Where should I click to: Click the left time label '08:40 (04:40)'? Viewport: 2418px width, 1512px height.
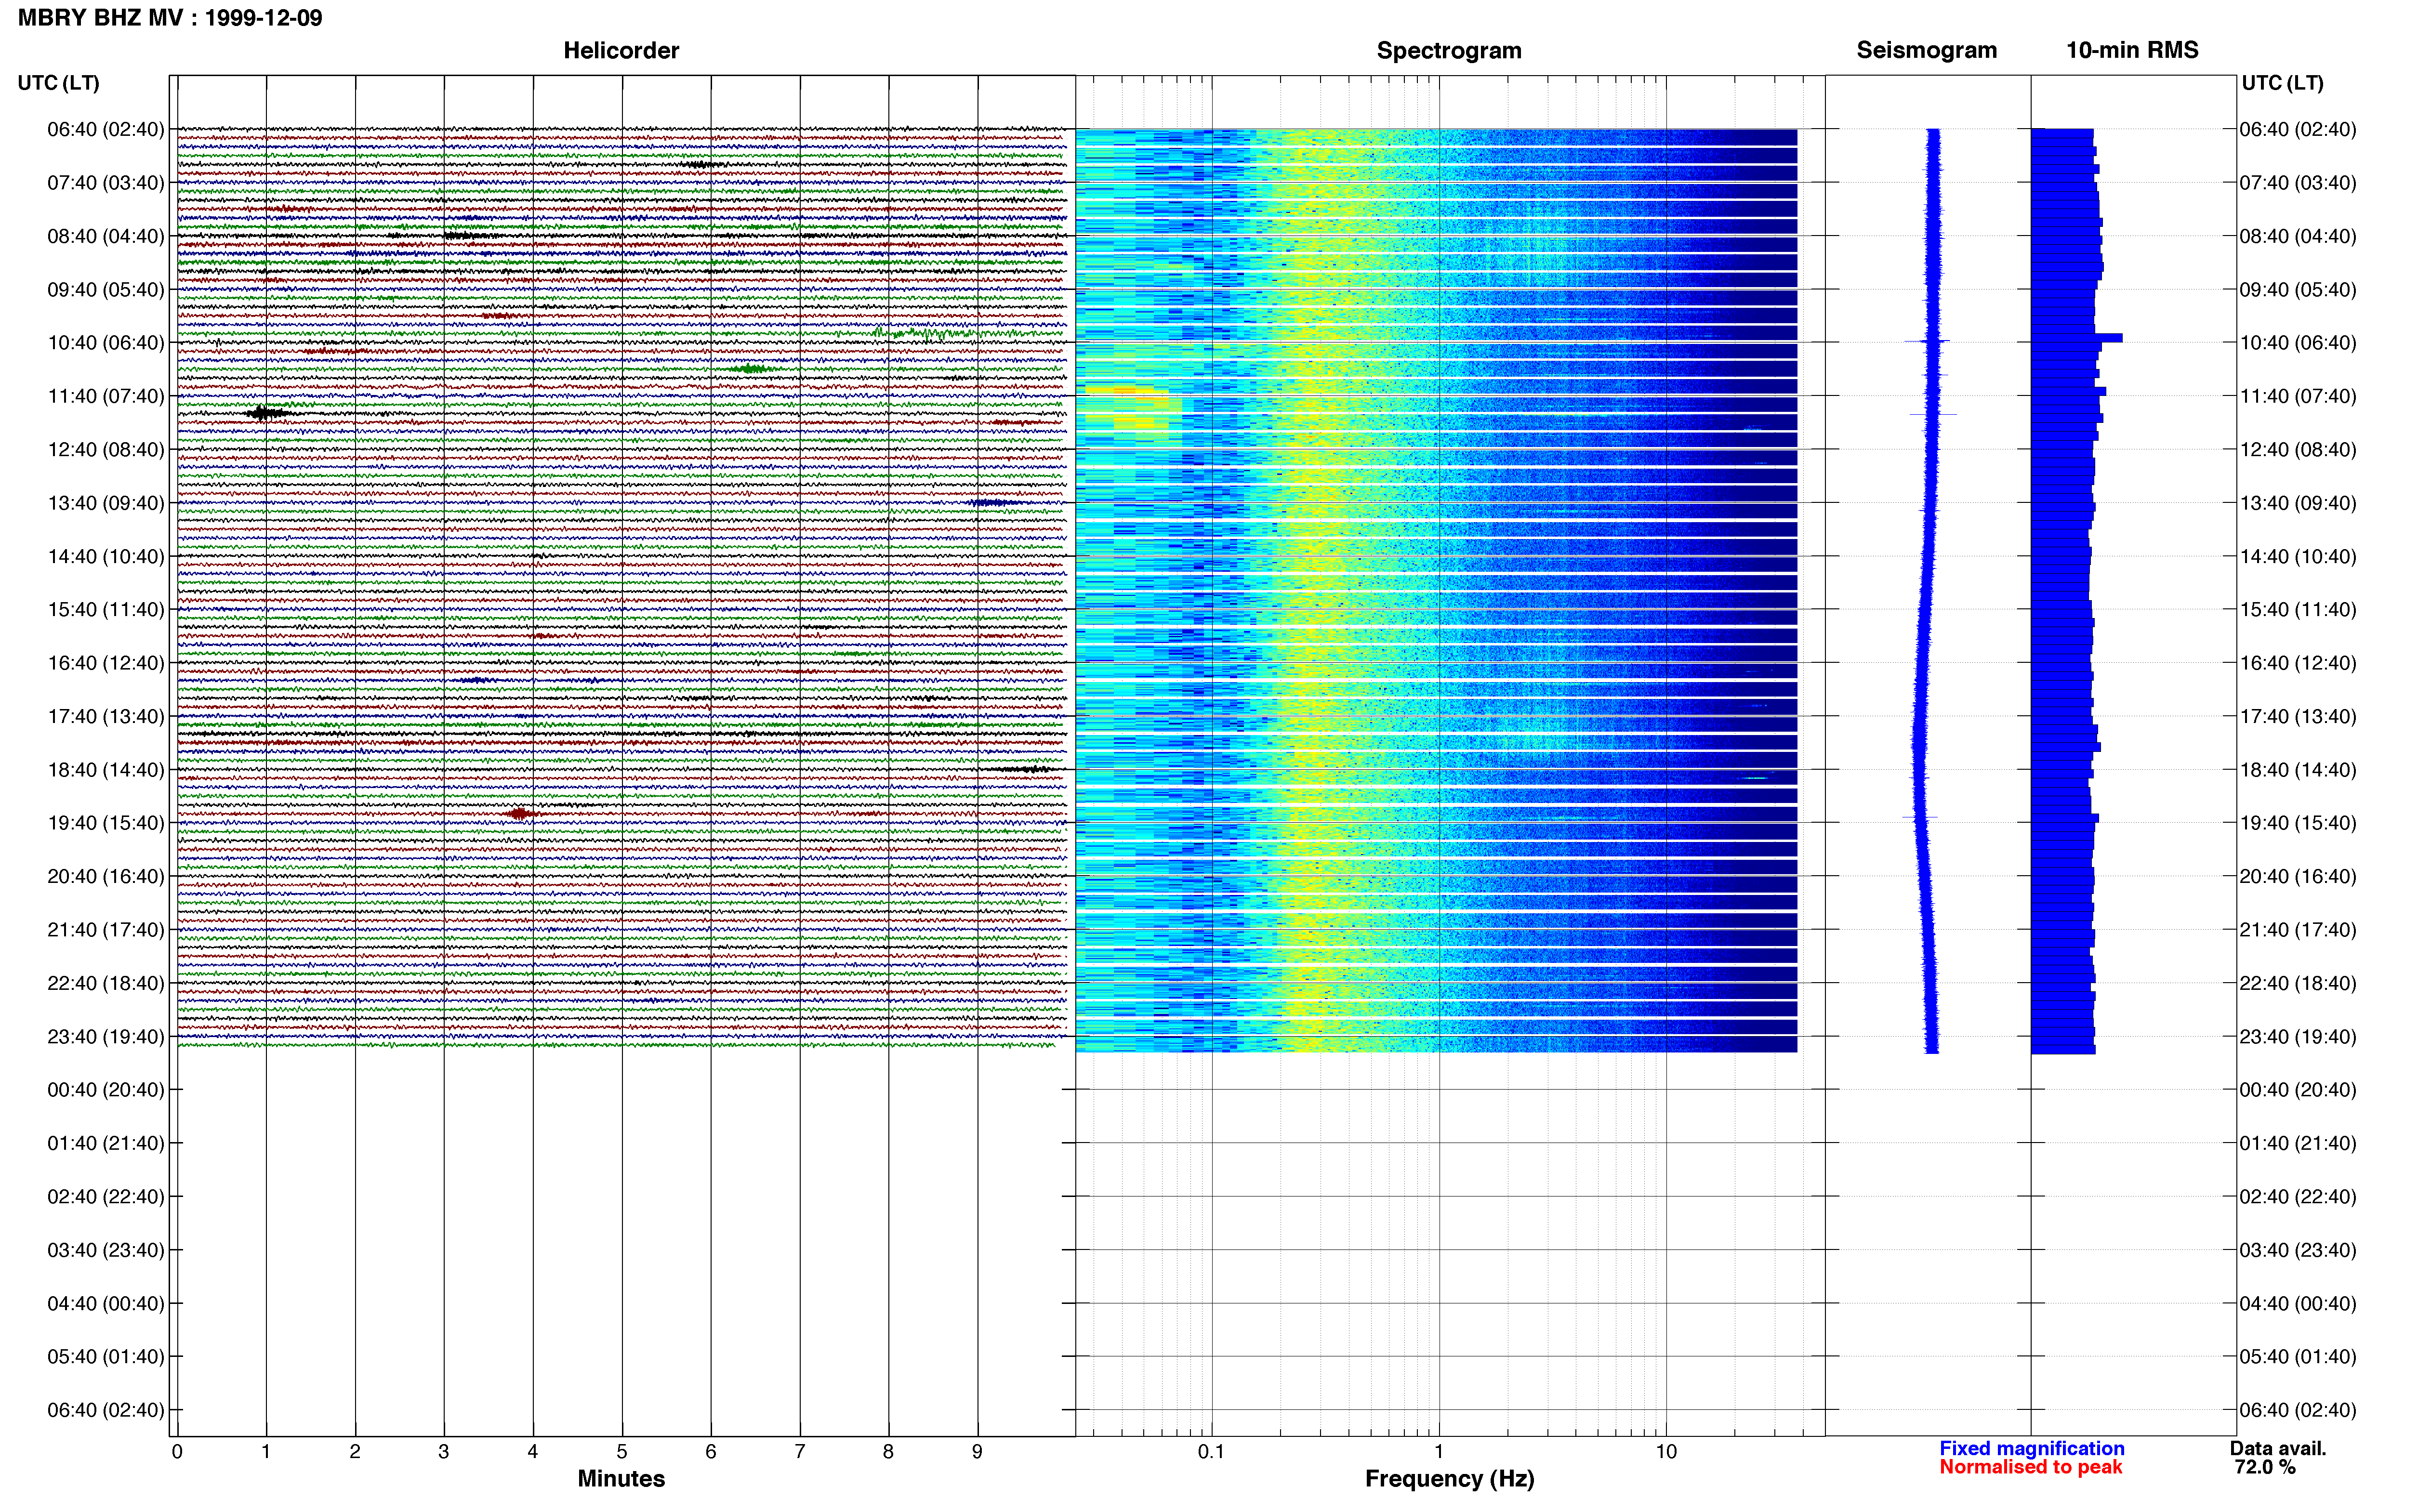coord(106,236)
